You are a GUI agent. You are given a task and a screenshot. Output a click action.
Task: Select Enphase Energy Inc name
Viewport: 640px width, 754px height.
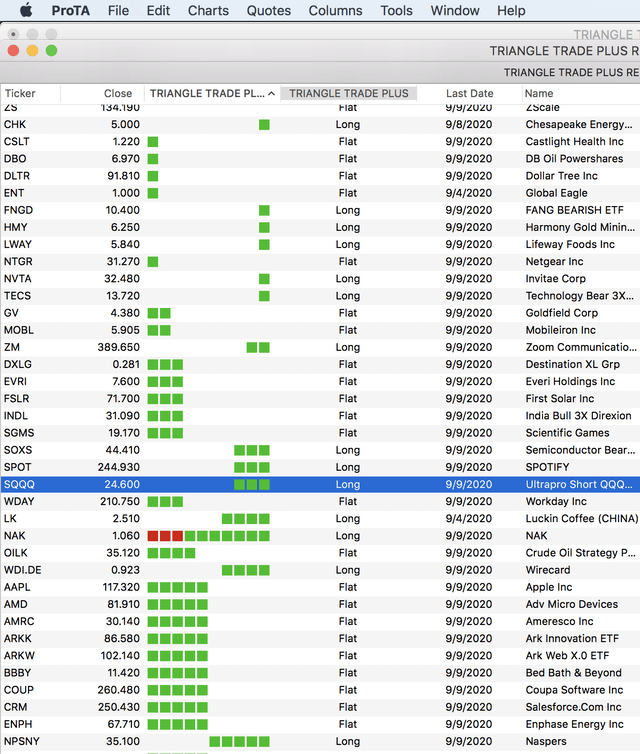click(x=575, y=724)
